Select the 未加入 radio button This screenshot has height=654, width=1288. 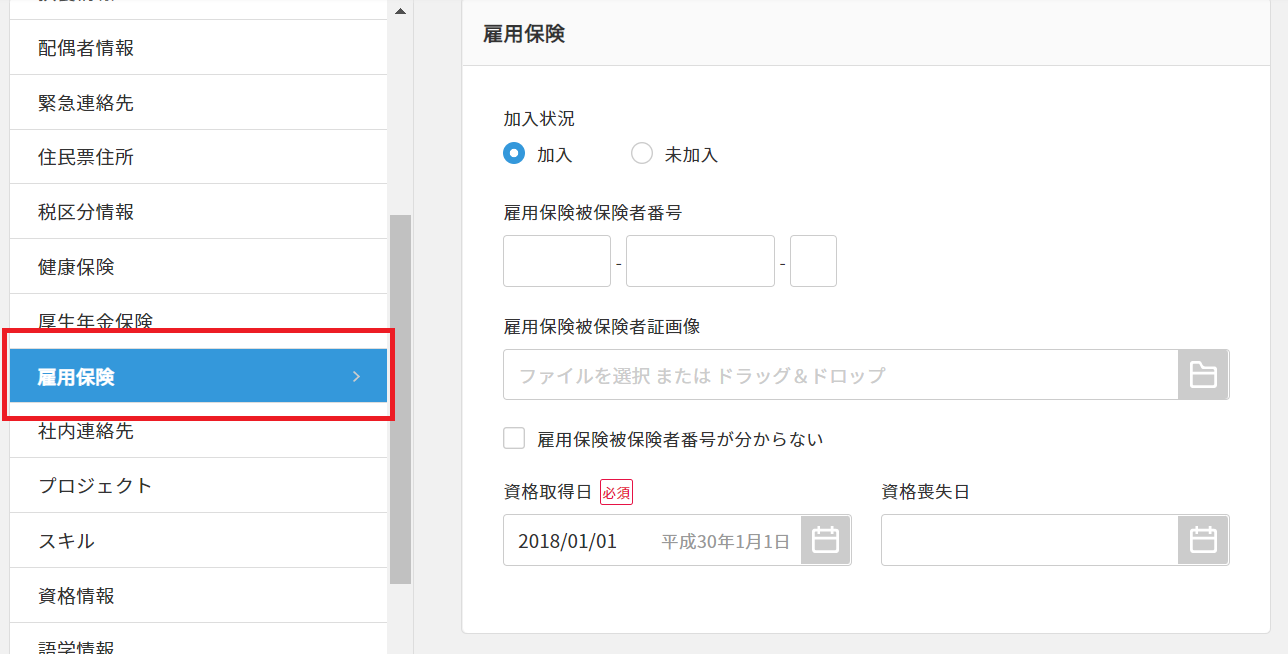(x=642, y=154)
